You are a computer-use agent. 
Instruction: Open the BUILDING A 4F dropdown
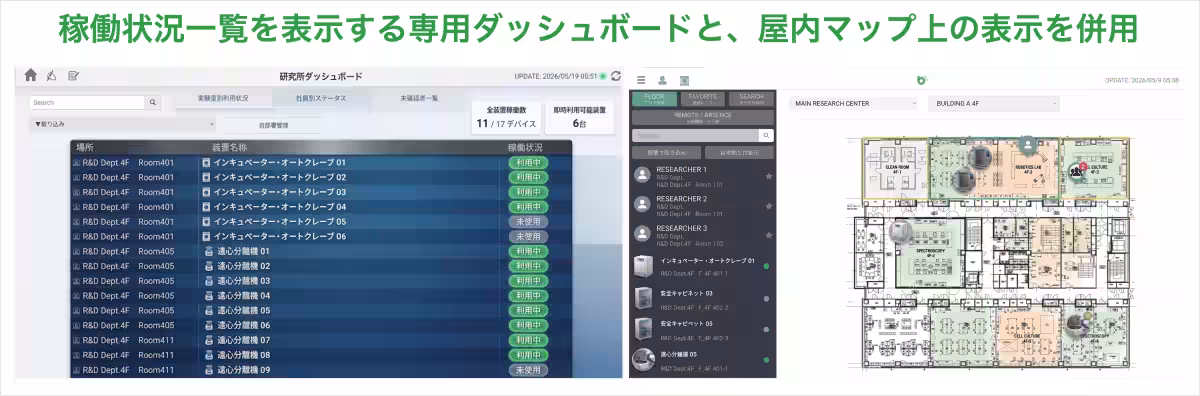(994, 103)
